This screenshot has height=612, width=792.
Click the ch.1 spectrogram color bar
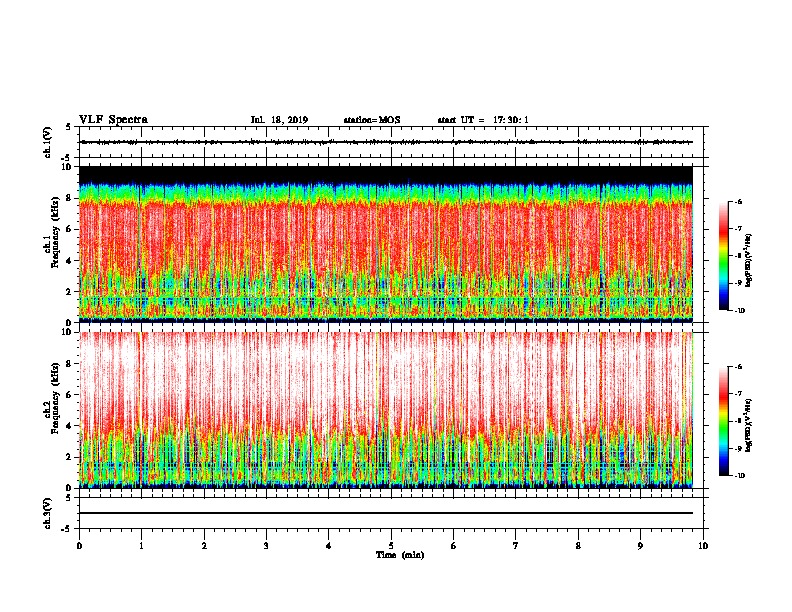tap(724, 256)
